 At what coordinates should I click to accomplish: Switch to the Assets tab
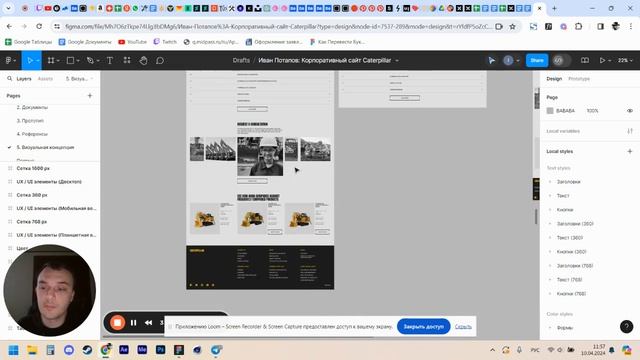pos(45,78)
